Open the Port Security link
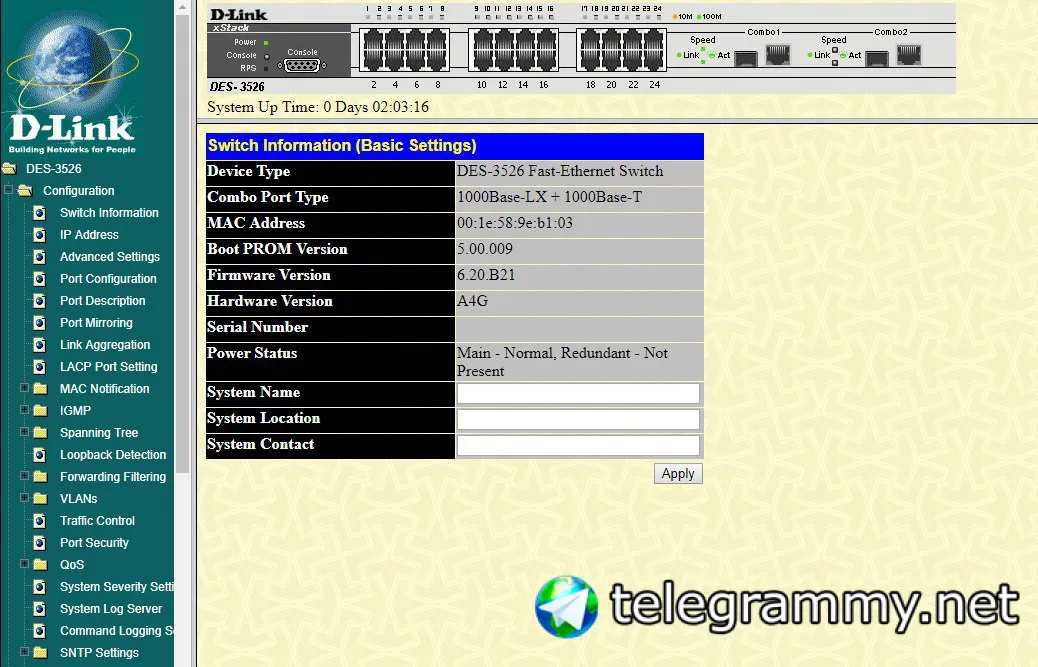 (94, 543)
